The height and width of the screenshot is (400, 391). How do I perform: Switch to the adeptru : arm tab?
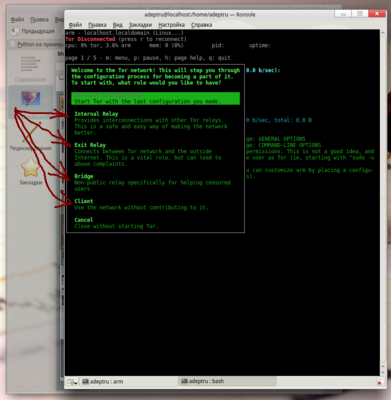[103, 381]
